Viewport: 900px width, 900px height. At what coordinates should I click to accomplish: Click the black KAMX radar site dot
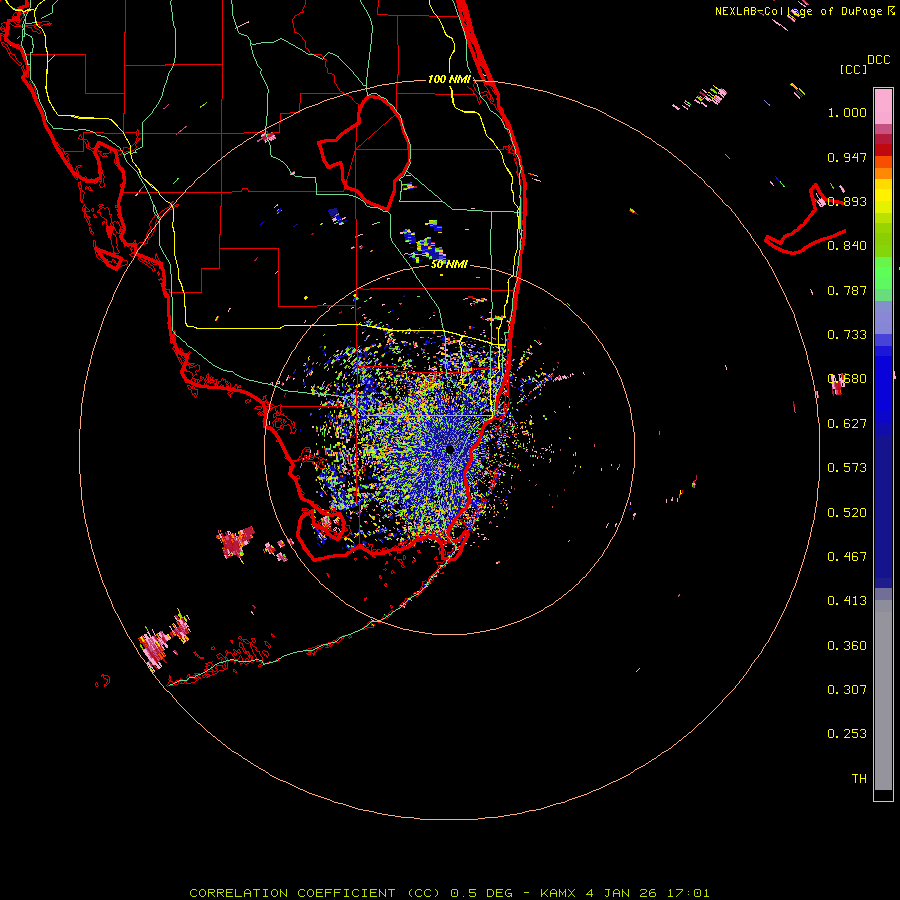pos(449,449)
